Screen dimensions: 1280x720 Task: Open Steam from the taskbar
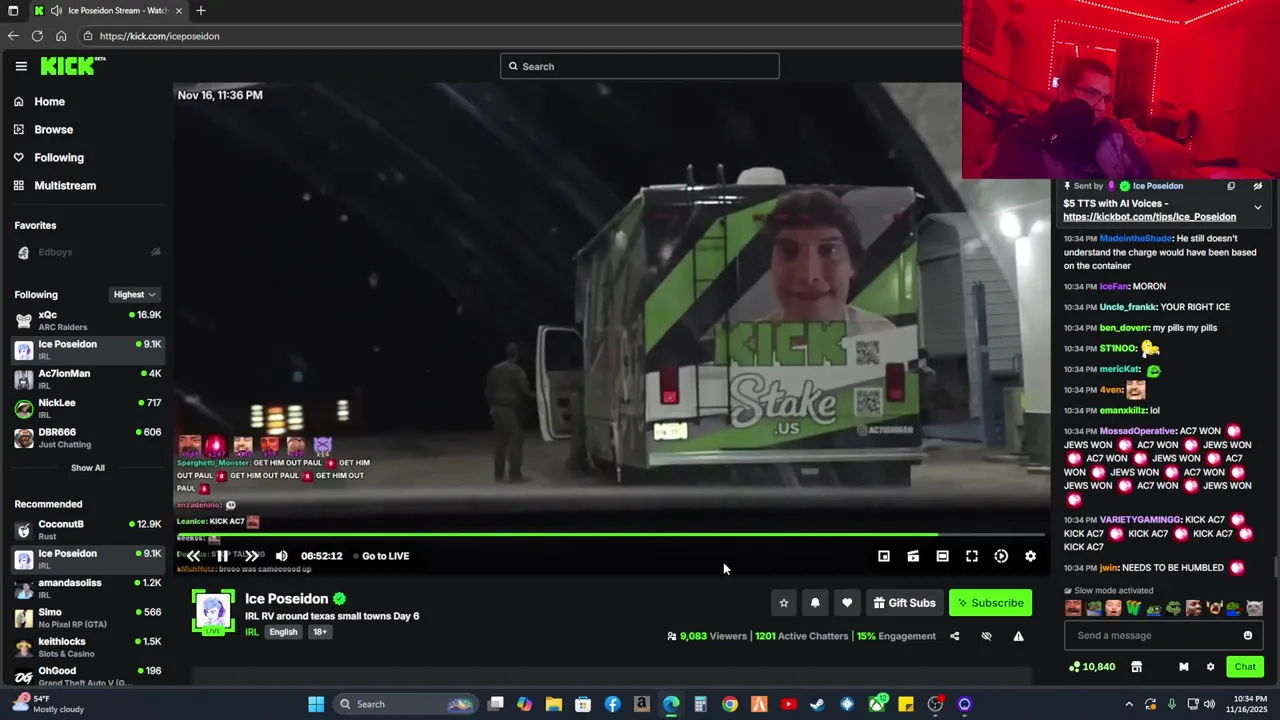(817, 704)
